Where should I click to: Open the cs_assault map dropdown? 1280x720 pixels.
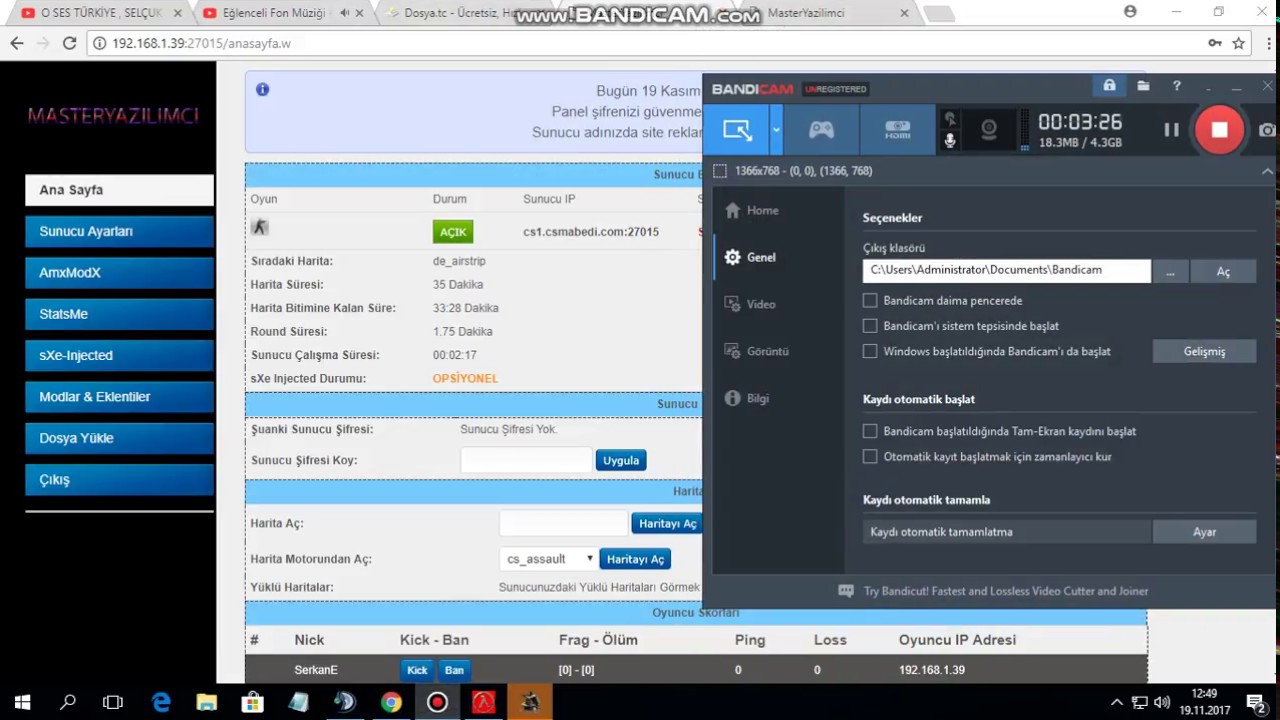pyautogui.click(x=548, y=559)
